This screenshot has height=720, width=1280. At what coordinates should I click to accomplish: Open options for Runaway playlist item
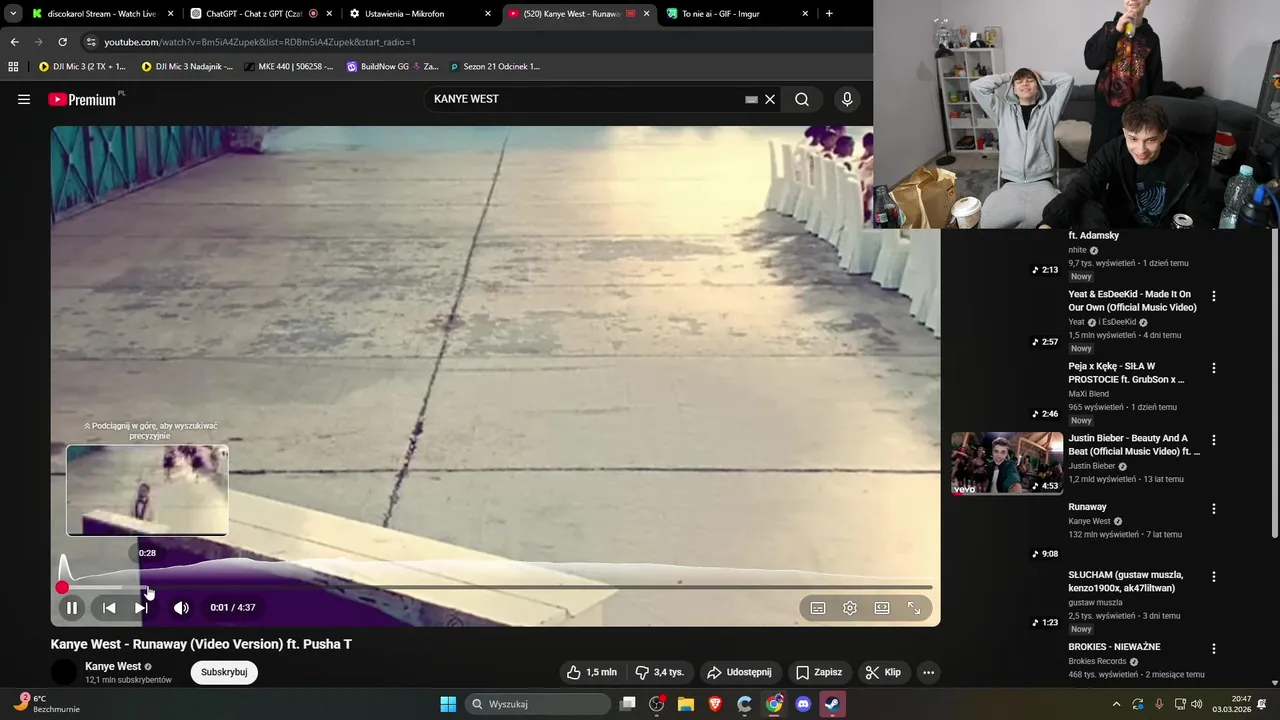pyautogui.click(x=1214, y=509)
